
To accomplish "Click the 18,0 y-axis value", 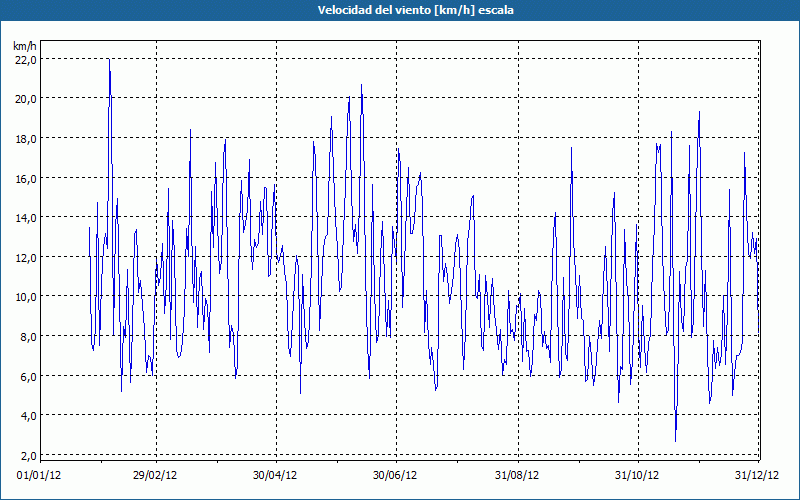I will (x=26, y=139).
